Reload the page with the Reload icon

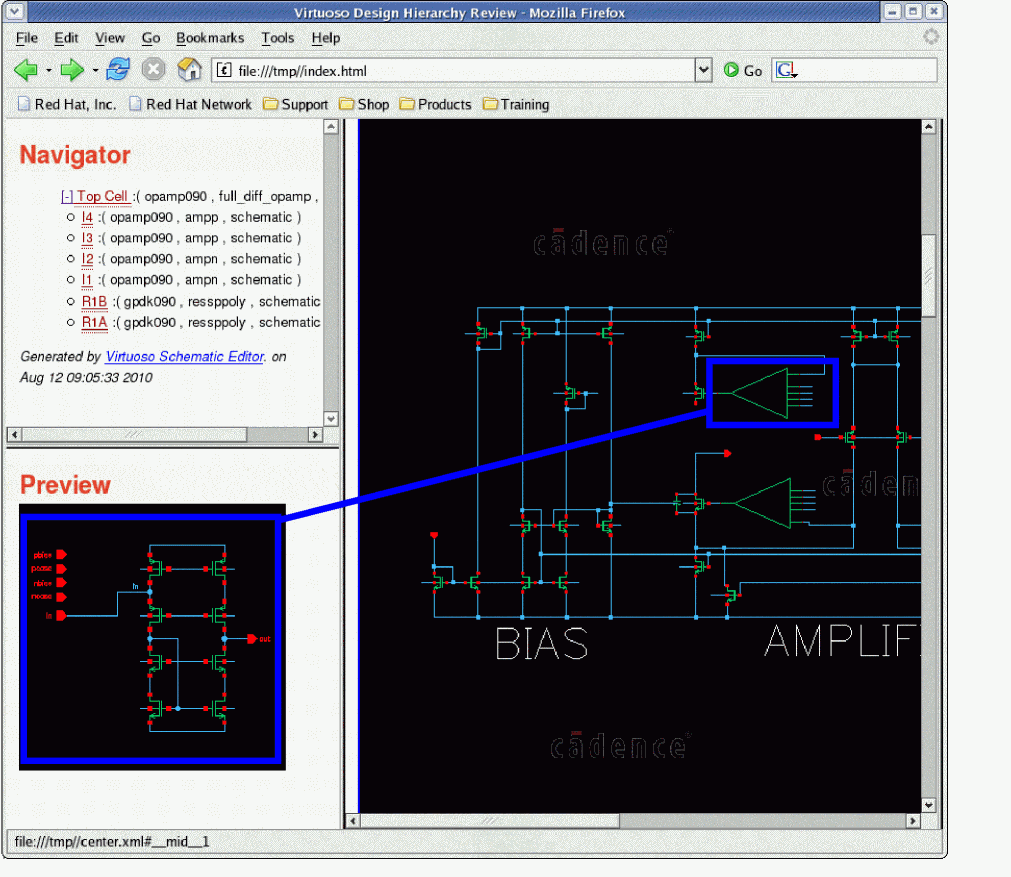tap(119, 70)
